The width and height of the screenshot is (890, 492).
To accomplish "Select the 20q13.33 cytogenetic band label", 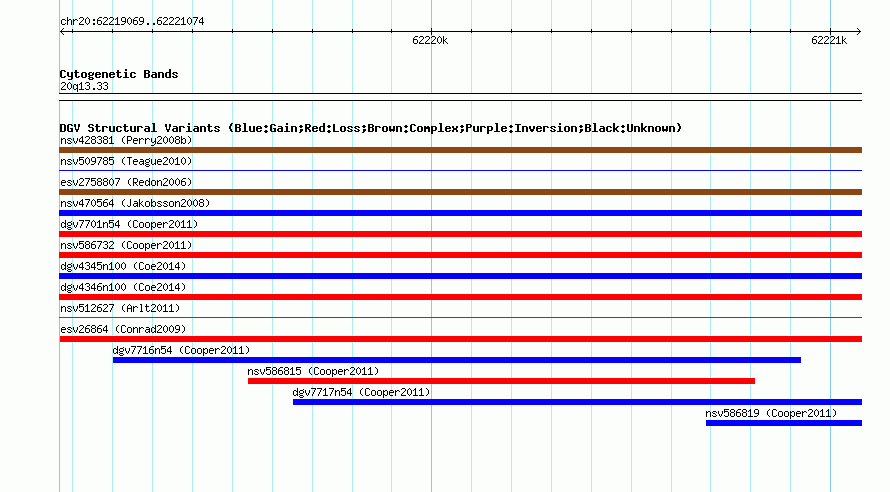I will coord(84,86).
